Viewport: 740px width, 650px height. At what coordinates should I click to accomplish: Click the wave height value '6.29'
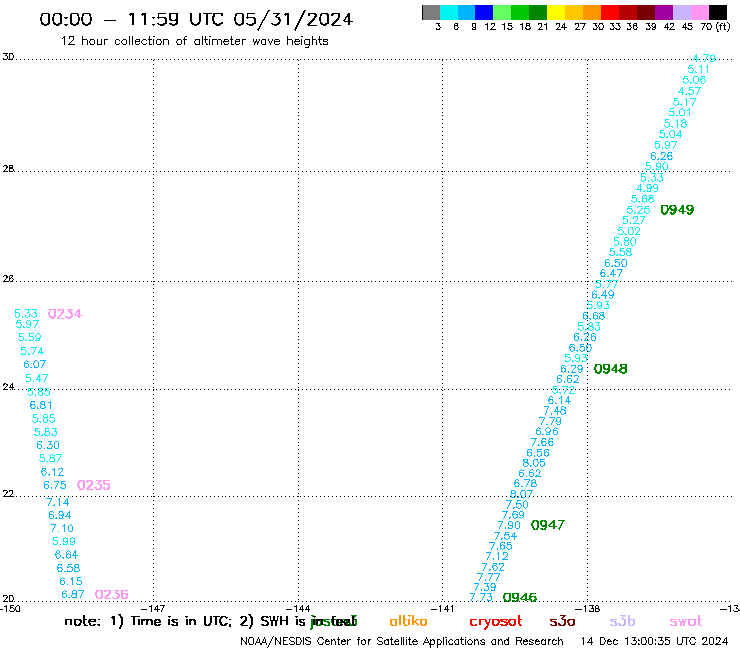click(572, 369)
